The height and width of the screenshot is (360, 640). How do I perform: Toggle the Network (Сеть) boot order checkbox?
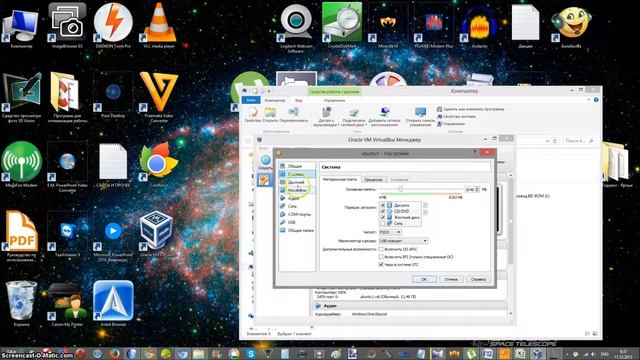tap(382, 223)
